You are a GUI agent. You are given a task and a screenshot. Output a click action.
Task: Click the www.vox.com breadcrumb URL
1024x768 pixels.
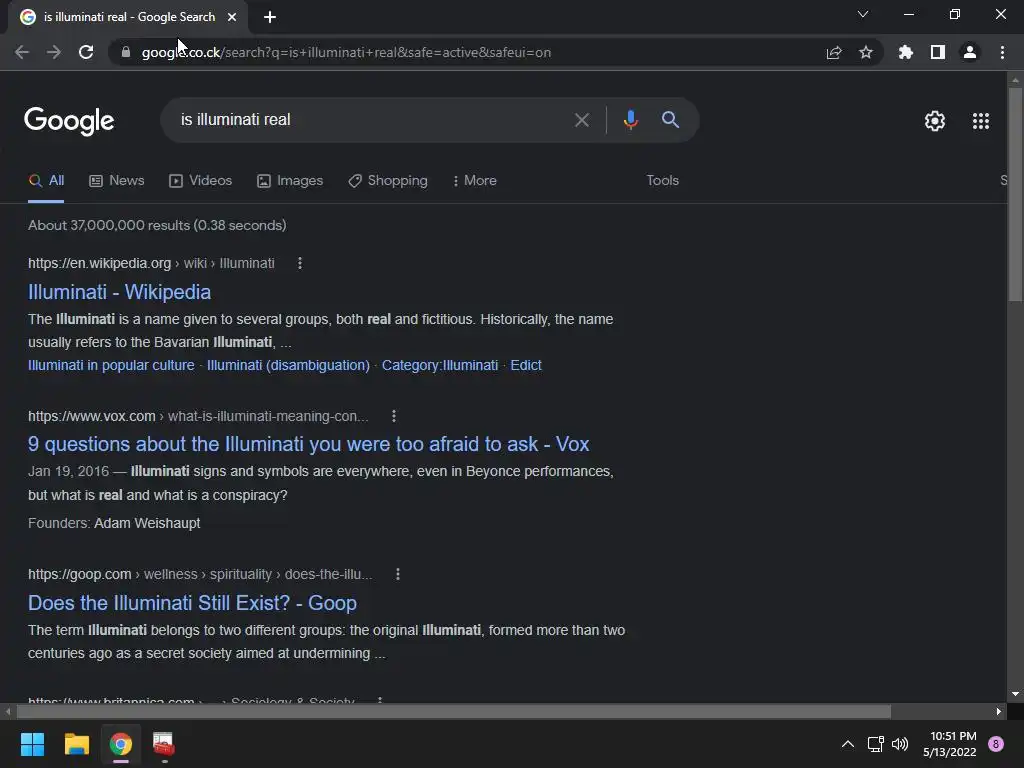[91, 416]
